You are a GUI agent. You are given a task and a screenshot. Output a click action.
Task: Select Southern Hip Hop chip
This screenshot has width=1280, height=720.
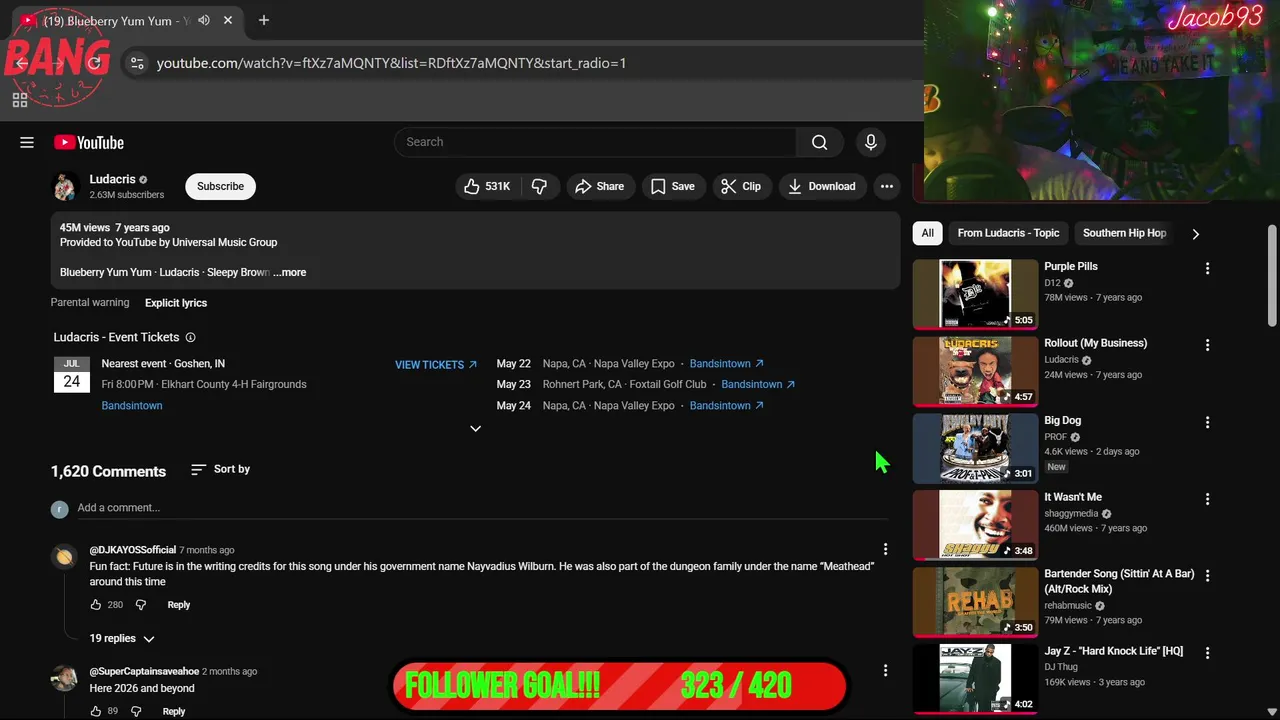click(x=1124, y=233)
